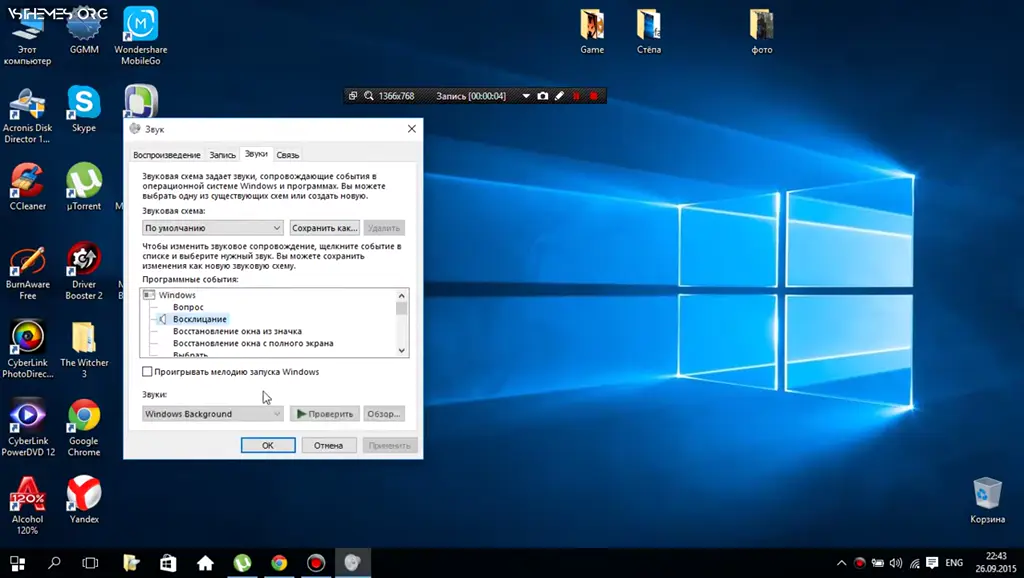Image resolution: width=1024 pixels, height=578 pixels.
Task: Confirm the sound dialog with OK
Action: point(268,445)
